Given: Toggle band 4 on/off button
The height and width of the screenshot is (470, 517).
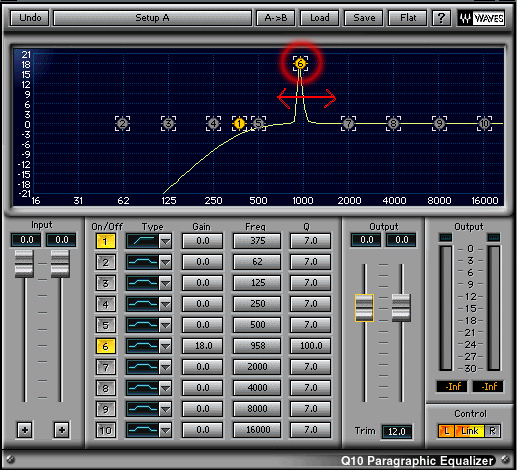Looking at the screenshot, I should [106, 304].
